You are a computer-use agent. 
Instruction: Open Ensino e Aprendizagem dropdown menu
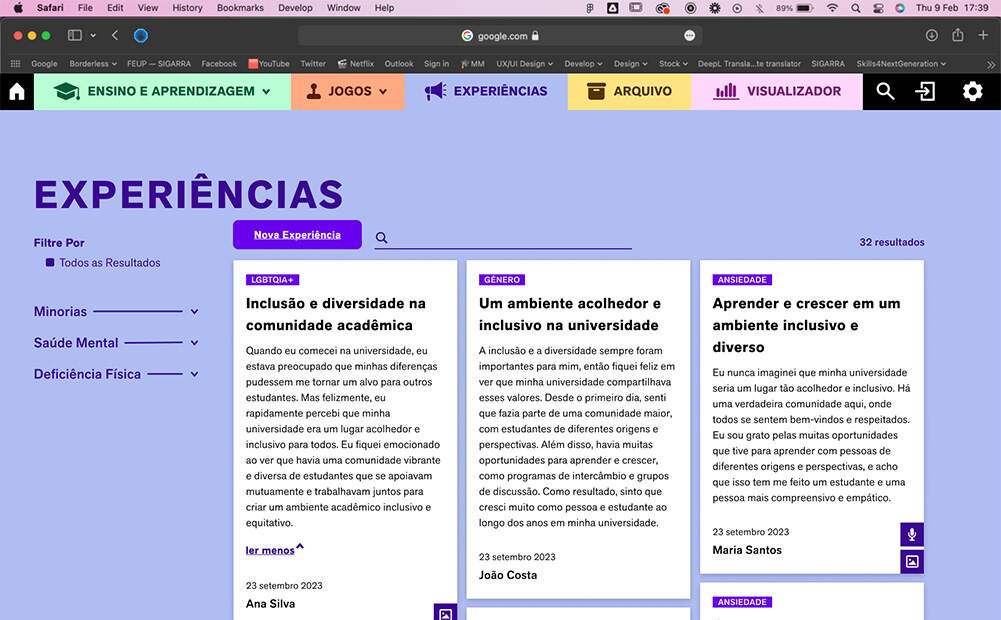click(163, 92)
